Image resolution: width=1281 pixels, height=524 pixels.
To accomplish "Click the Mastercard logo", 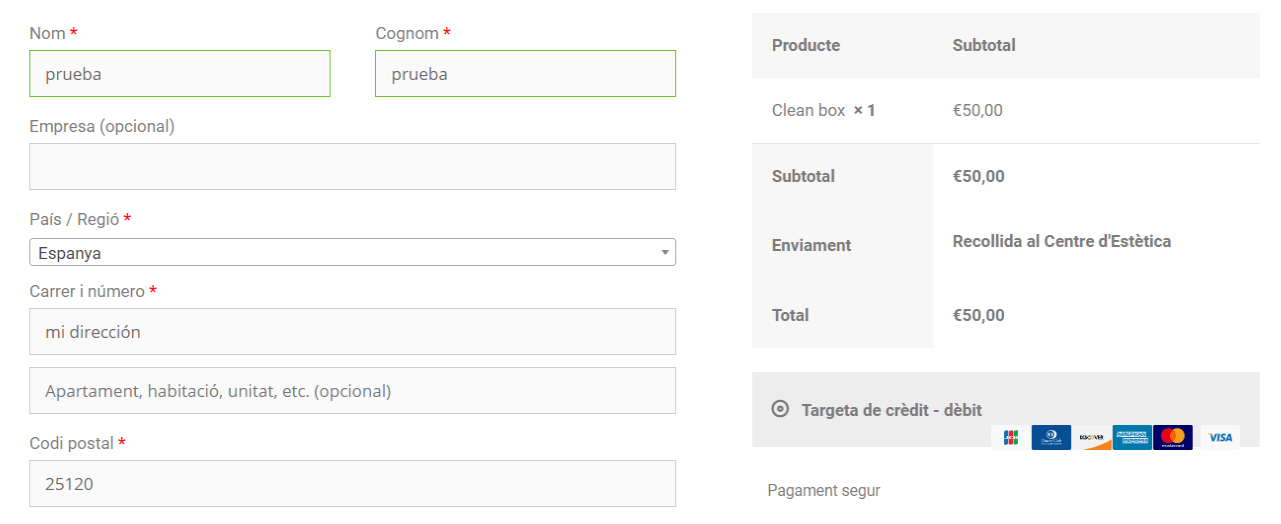I will (1173, 437).
